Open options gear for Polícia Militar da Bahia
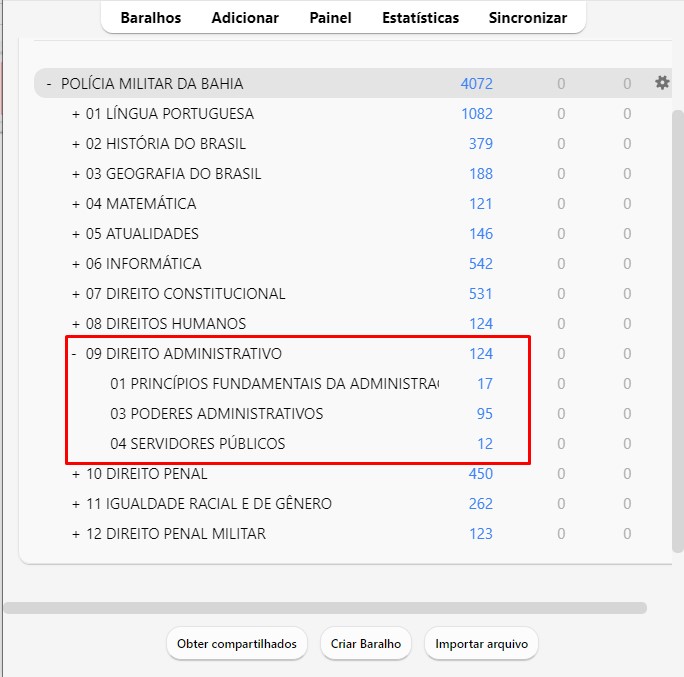684x677 pixels. [x=662, y=82]
